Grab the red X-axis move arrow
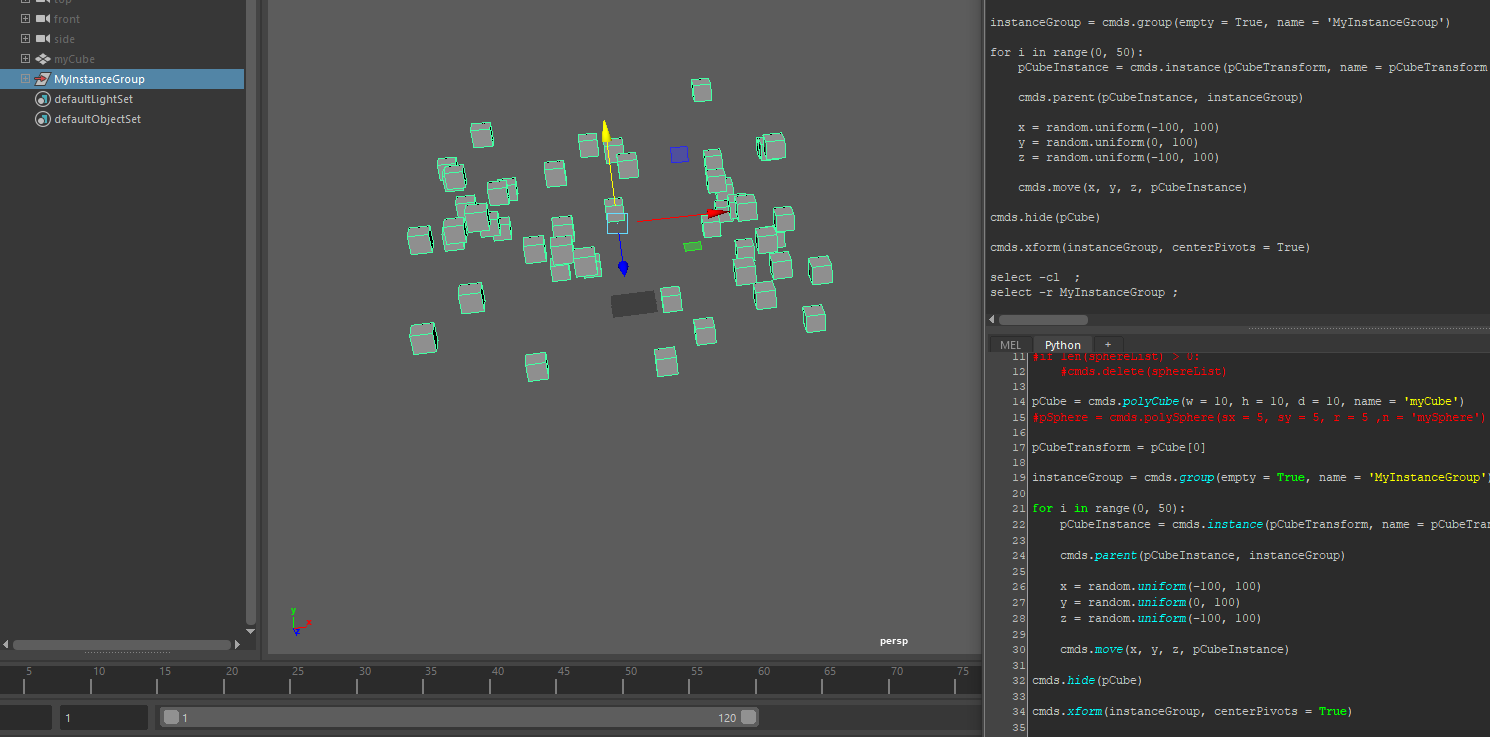The width and height of the screenshot is (1490, 737). (x=717, y=213)
